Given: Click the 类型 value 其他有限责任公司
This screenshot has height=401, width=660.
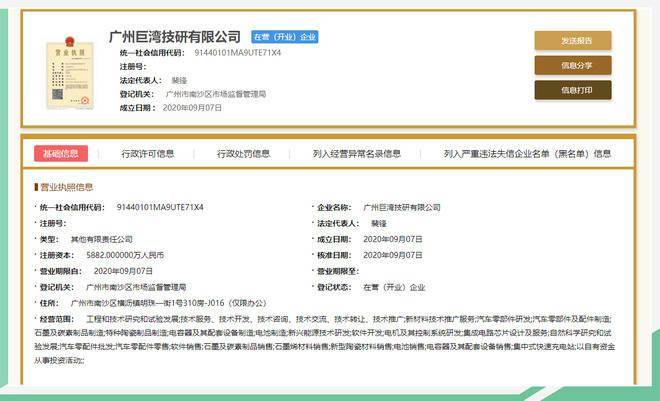Looking at the screenshot, I should pos(101,239).
